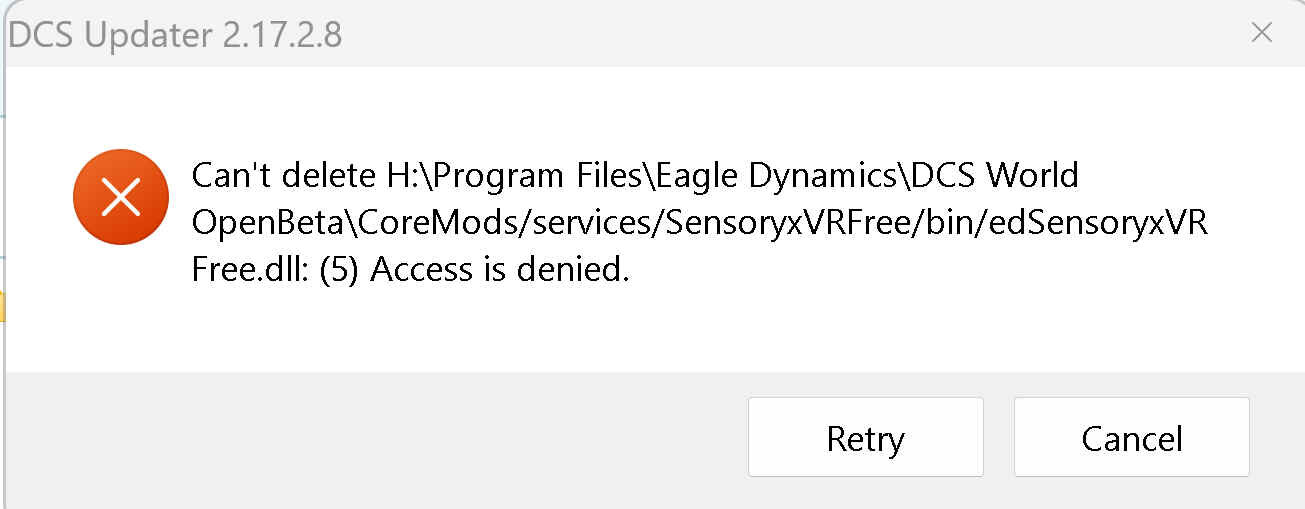Click the empty gray footer beside Retry
Viewport: 1305px width, 509px height.
pos(375,437)
